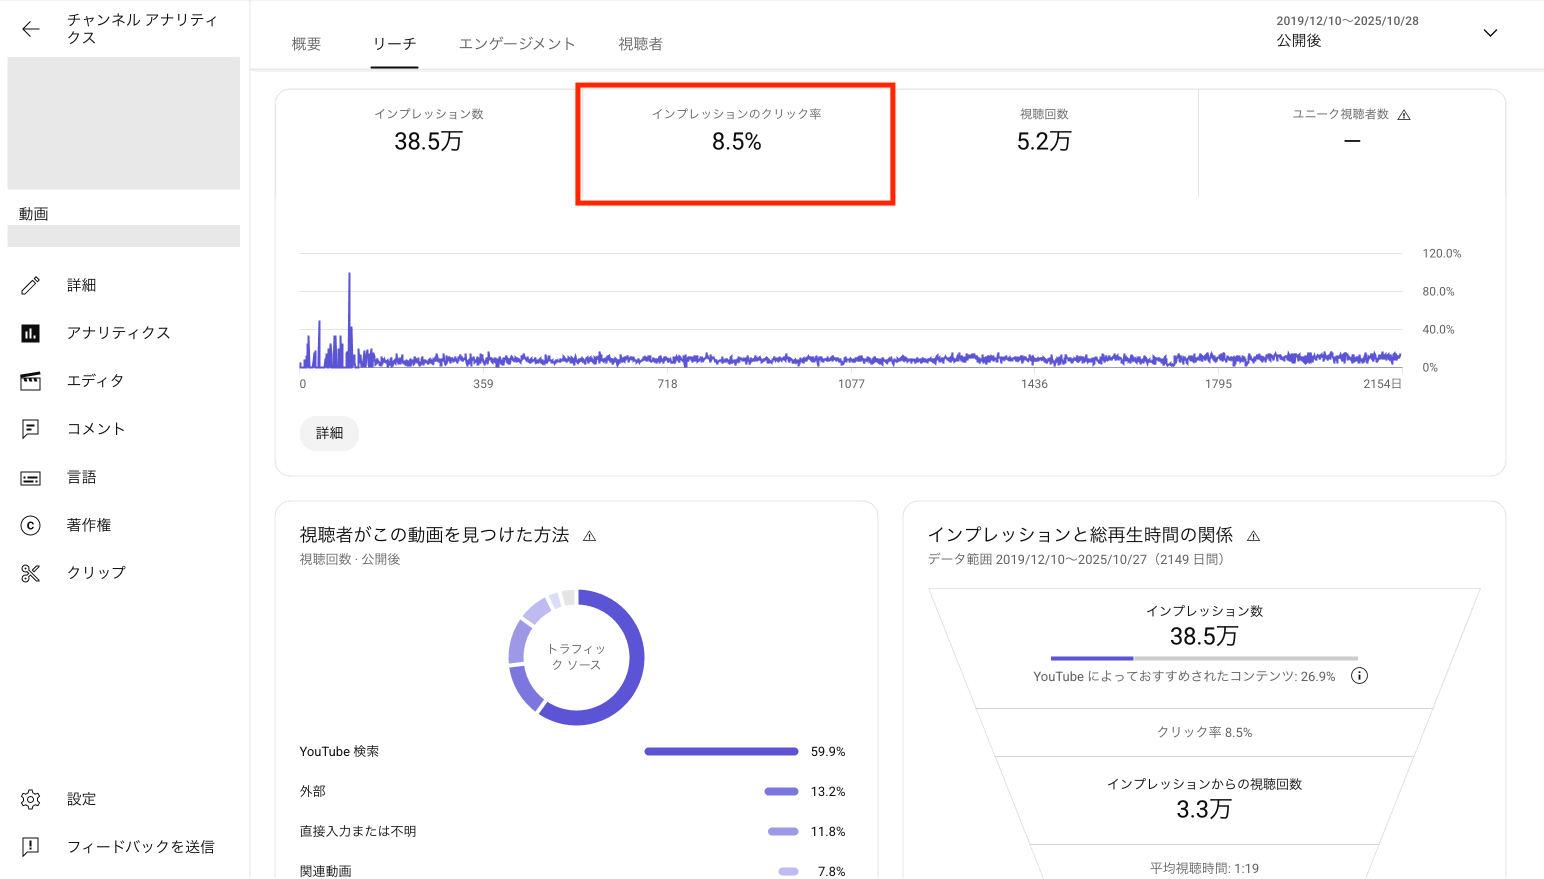
Task: Click the warning icon next to ユニーク視聴者数
Action: pos(1404,115)
